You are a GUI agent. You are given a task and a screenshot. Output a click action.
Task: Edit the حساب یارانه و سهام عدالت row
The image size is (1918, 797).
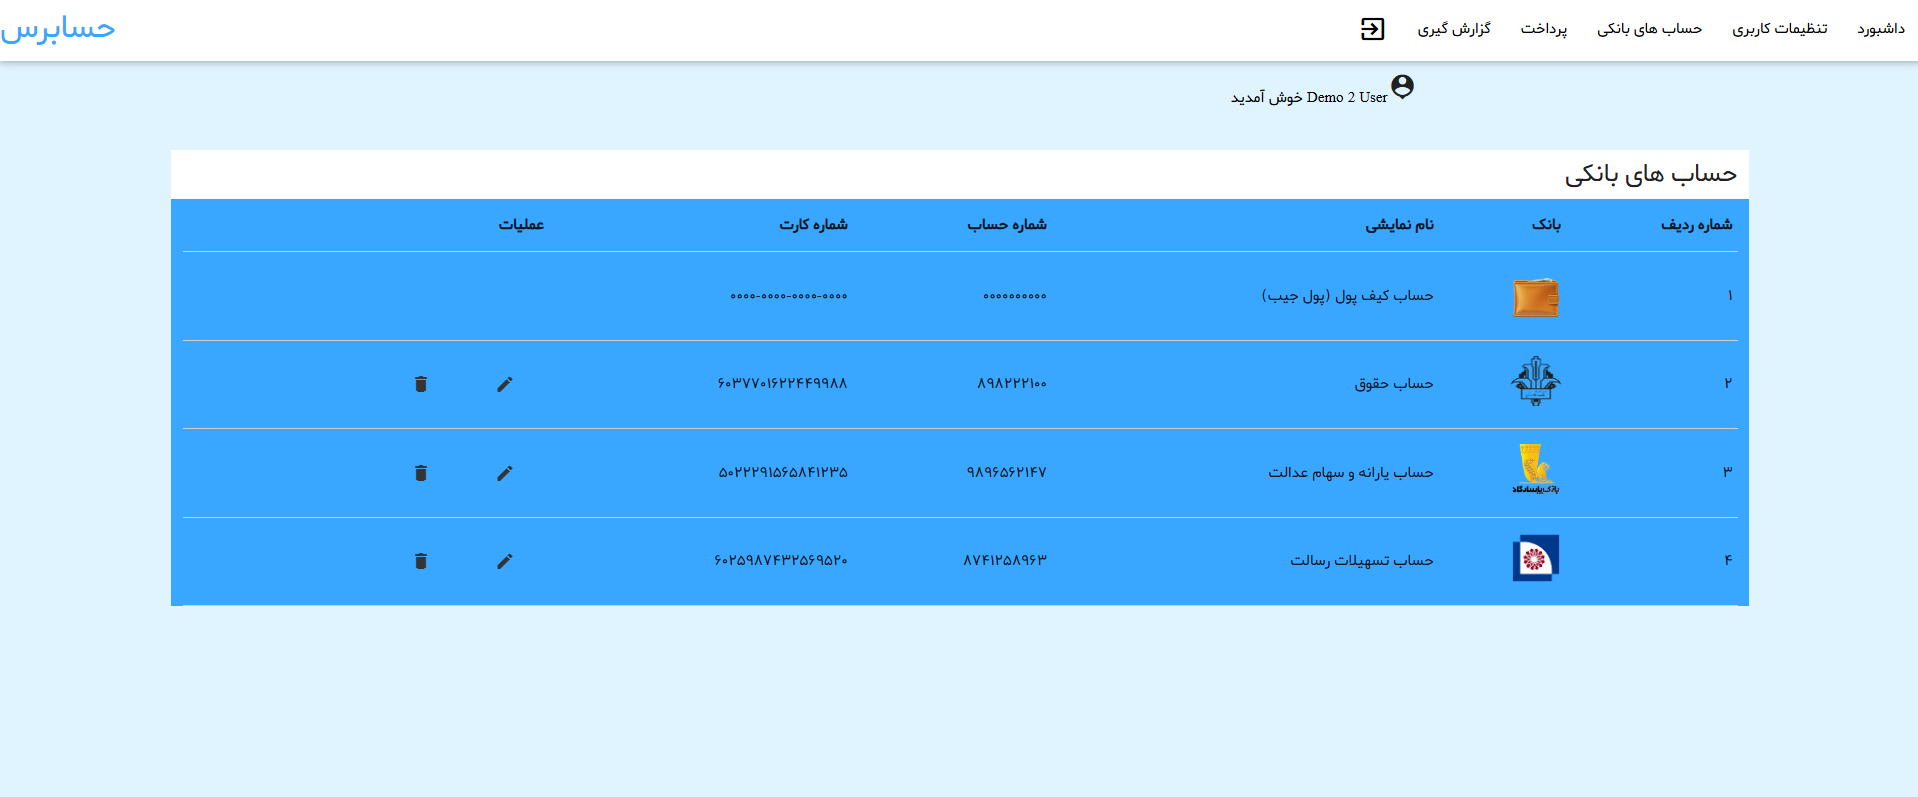point(505,473)
